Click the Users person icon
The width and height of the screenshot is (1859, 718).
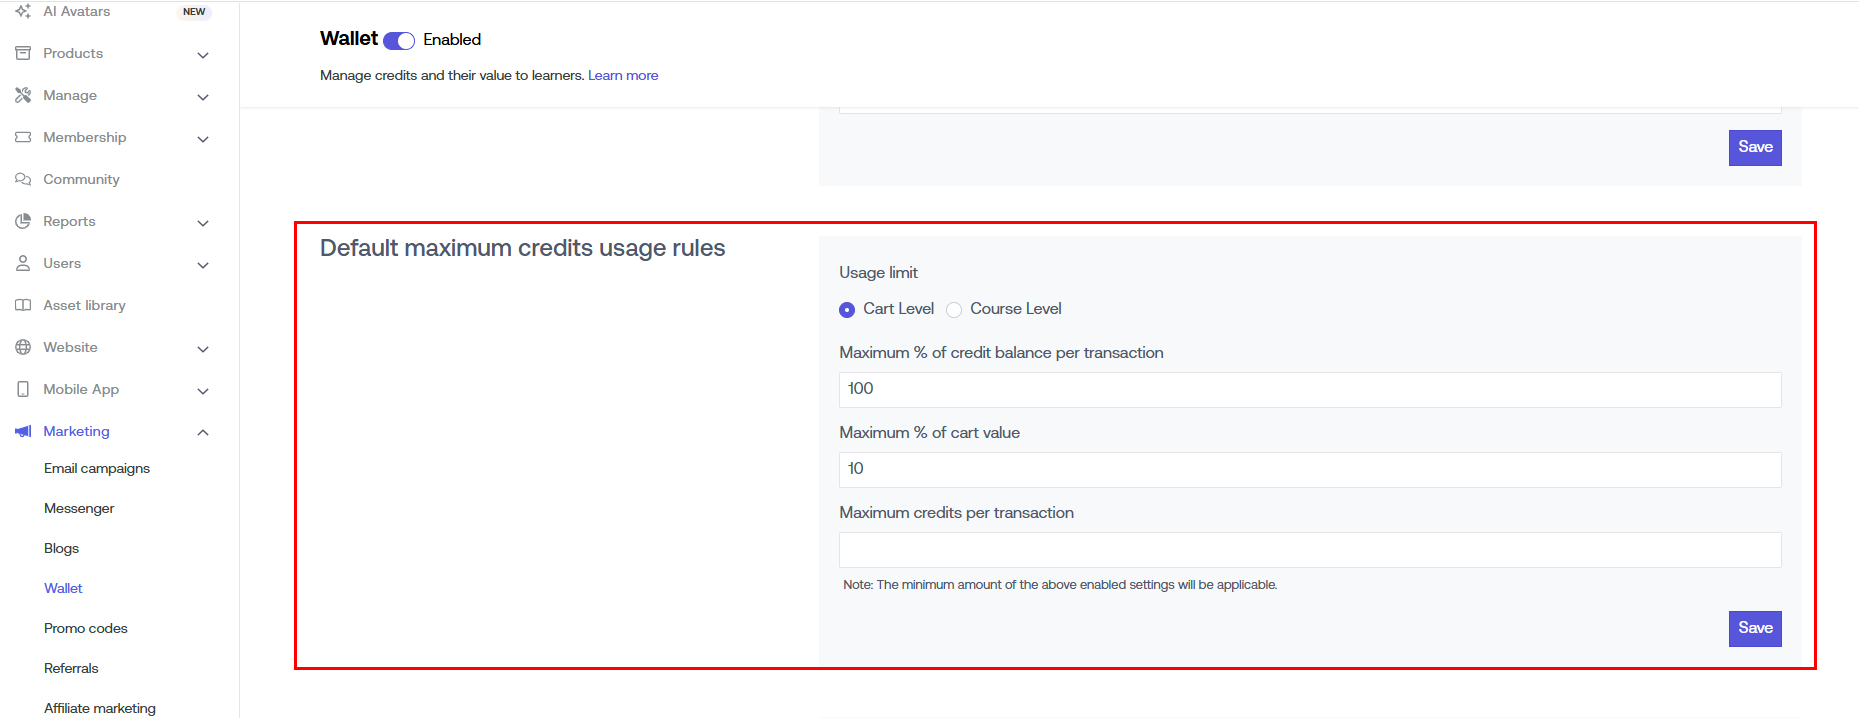click(x=23, y=263)
